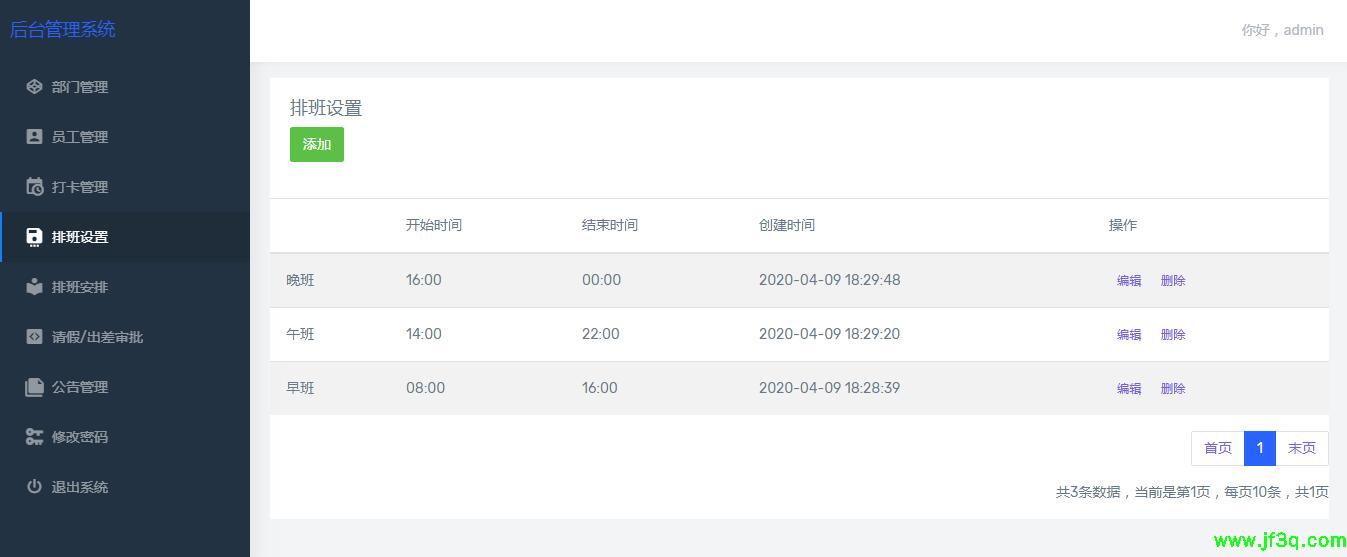Delete the 早班 shift row
The width and height of the screenshot is (1347, 557).
(x=1173, y=389)
